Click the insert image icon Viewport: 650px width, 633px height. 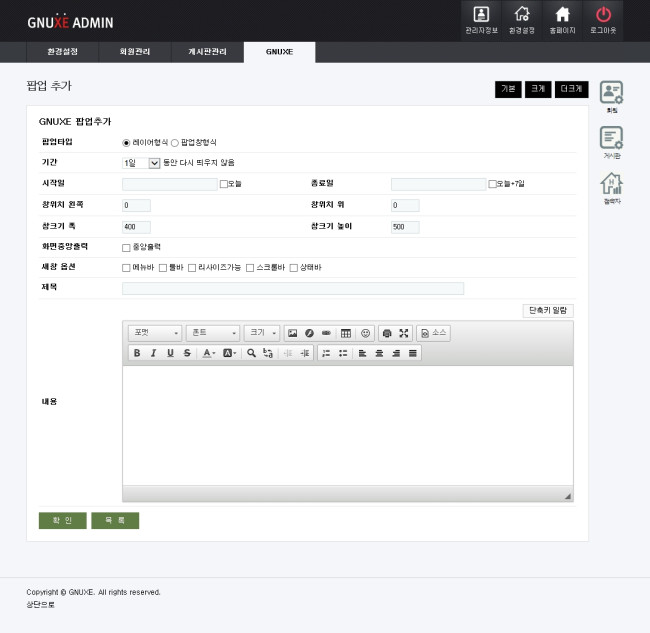pyautogui.click(x=292, y=333)
